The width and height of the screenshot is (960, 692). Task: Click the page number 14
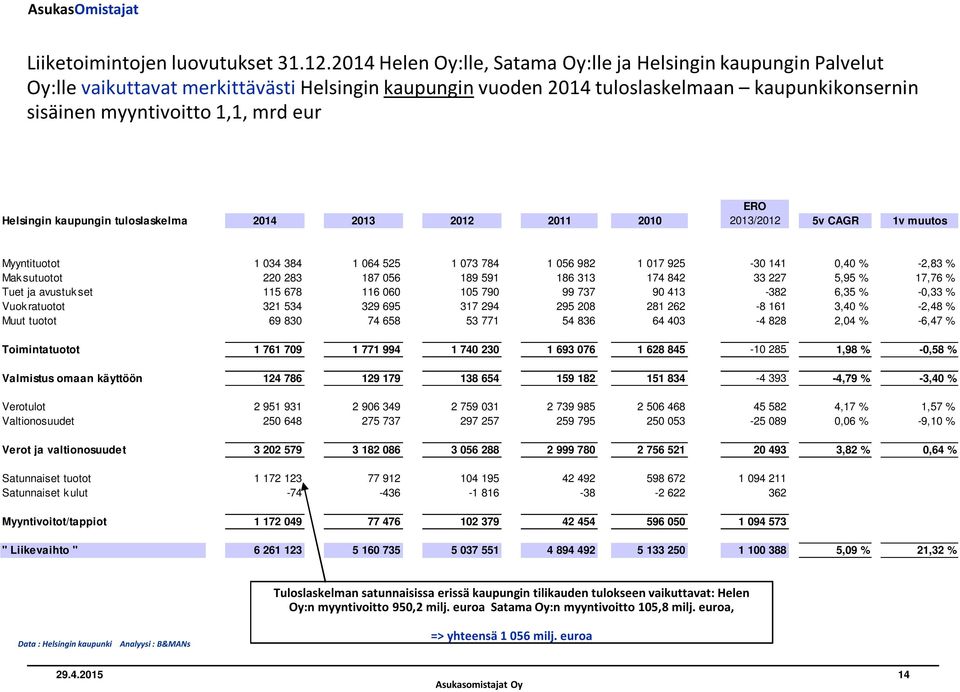[904, 675]
